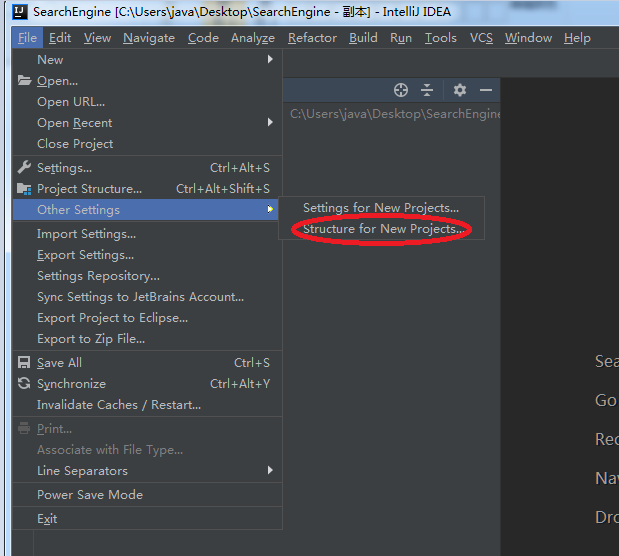Open the Window menu

click(x=528, y=38)
